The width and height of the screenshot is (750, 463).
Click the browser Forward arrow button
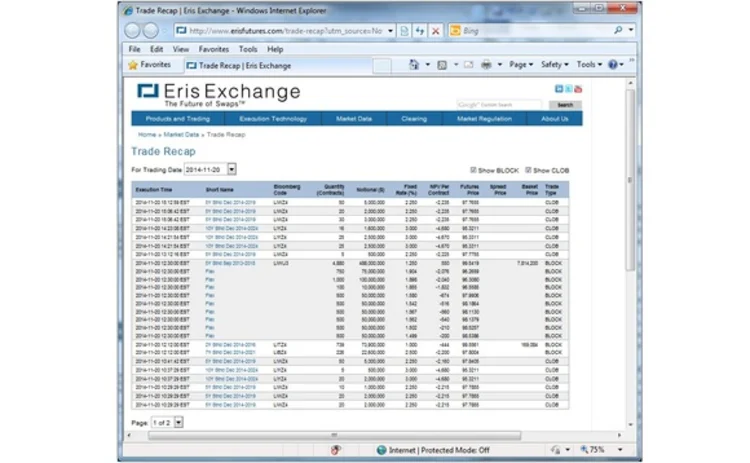[151, 31]
